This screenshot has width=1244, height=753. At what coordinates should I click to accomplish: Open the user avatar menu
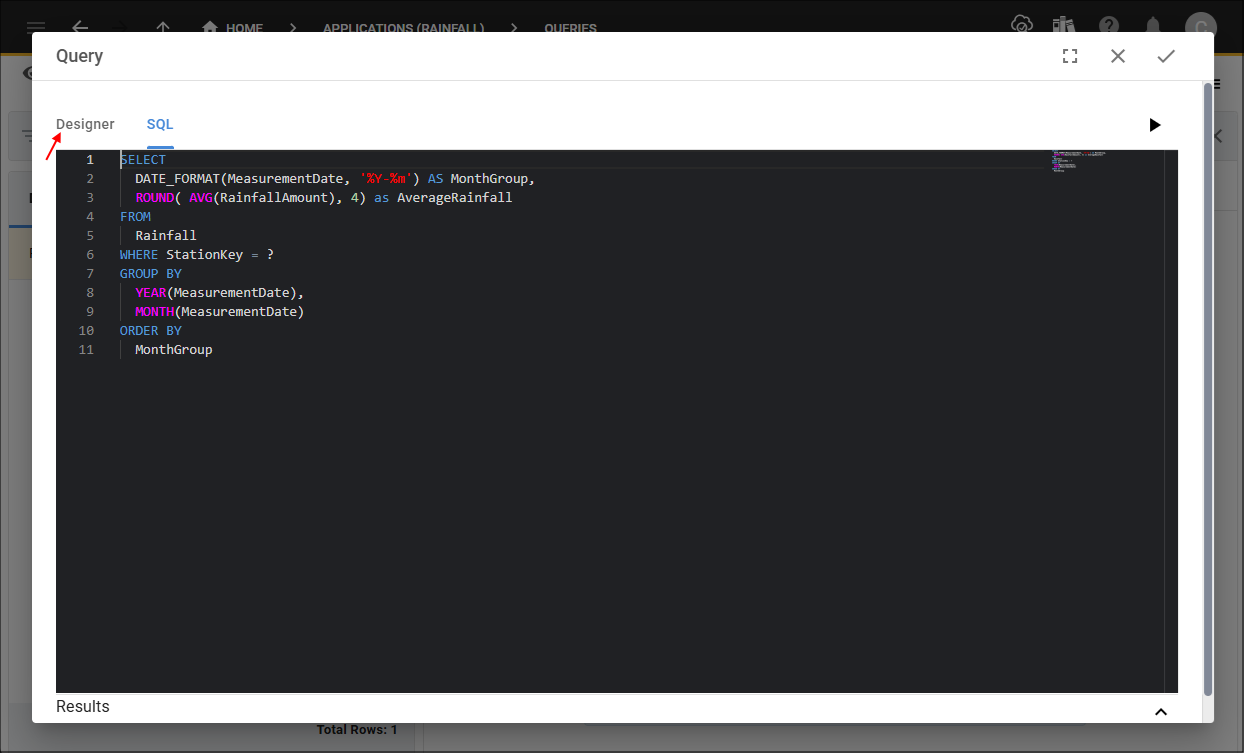coord(1200,27)
